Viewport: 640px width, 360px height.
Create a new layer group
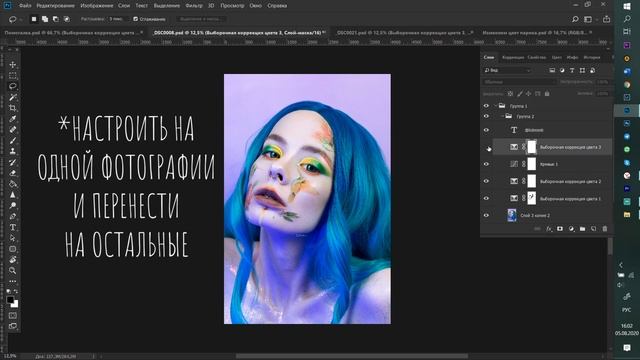582,229
